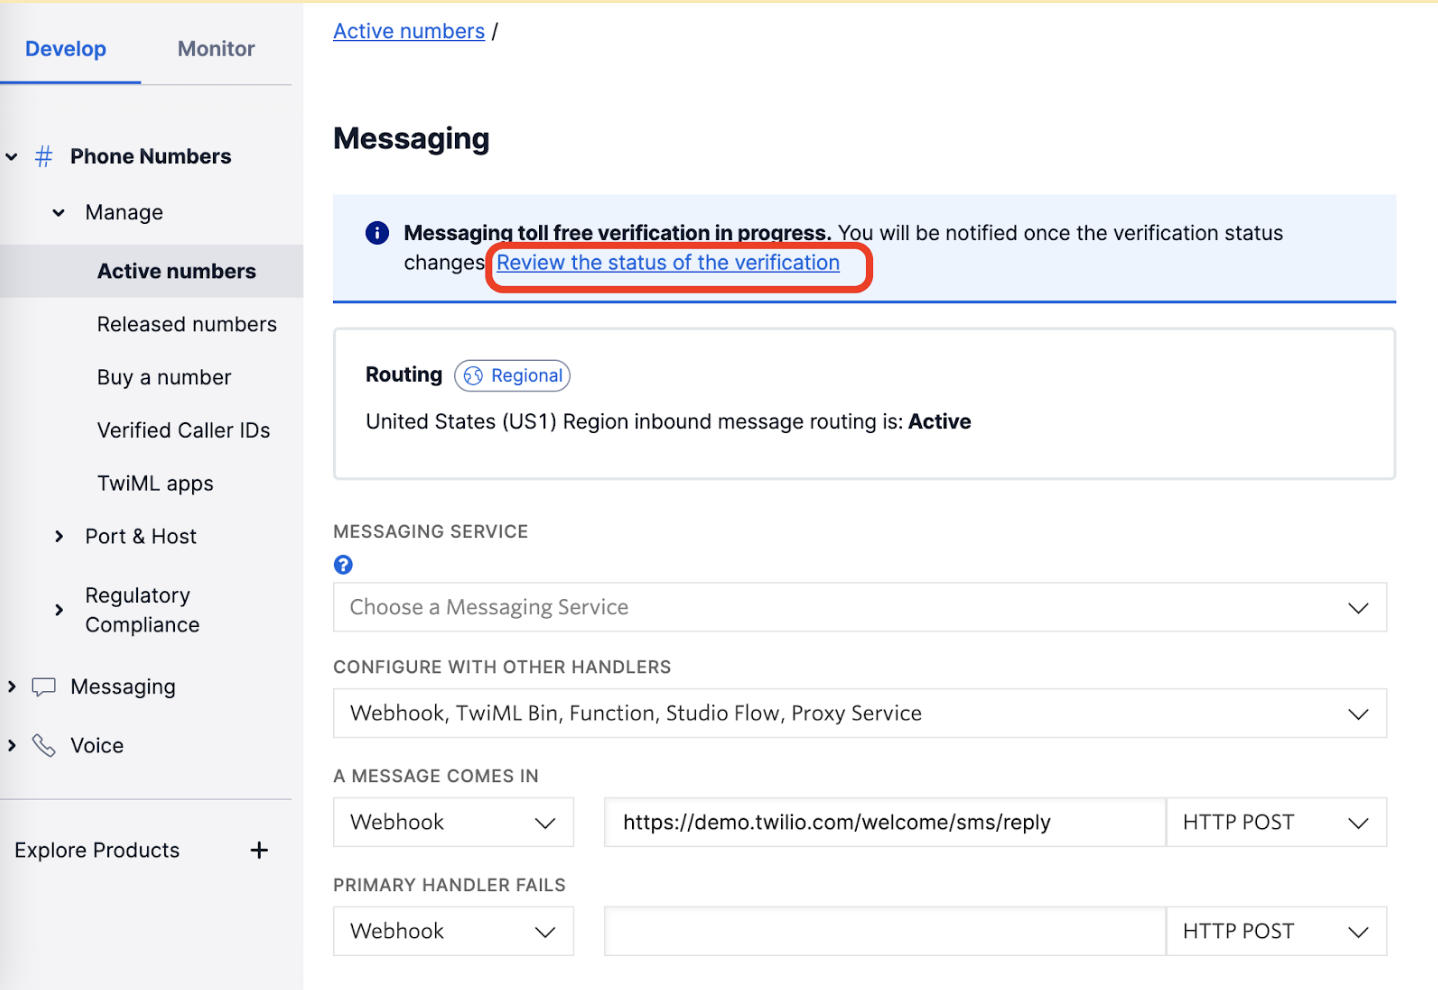
Task: Click the Regional routing badge
Action: (512, 375)
